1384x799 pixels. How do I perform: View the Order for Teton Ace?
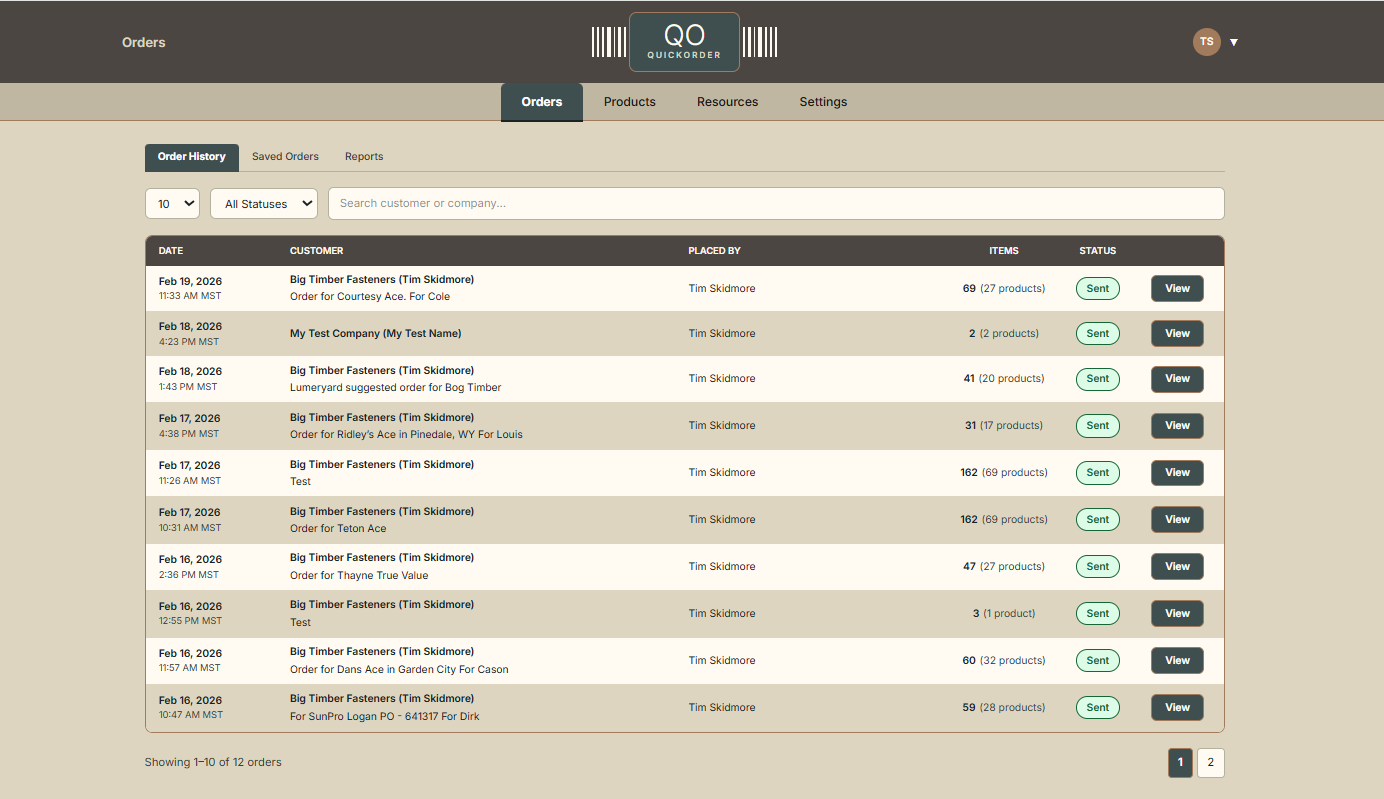click(1177, 520)
